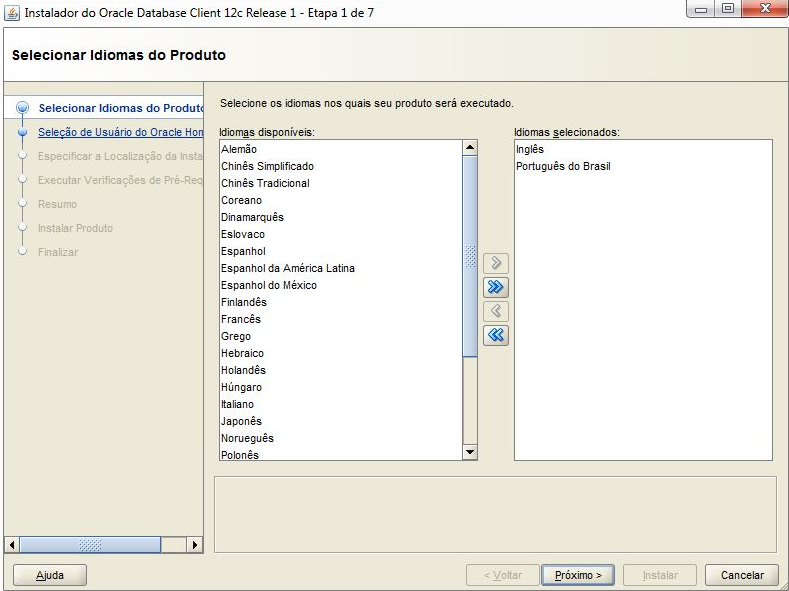Click the message text area below lists
The width and height of the screenshot is (789, 591).
tap(495, 515)
